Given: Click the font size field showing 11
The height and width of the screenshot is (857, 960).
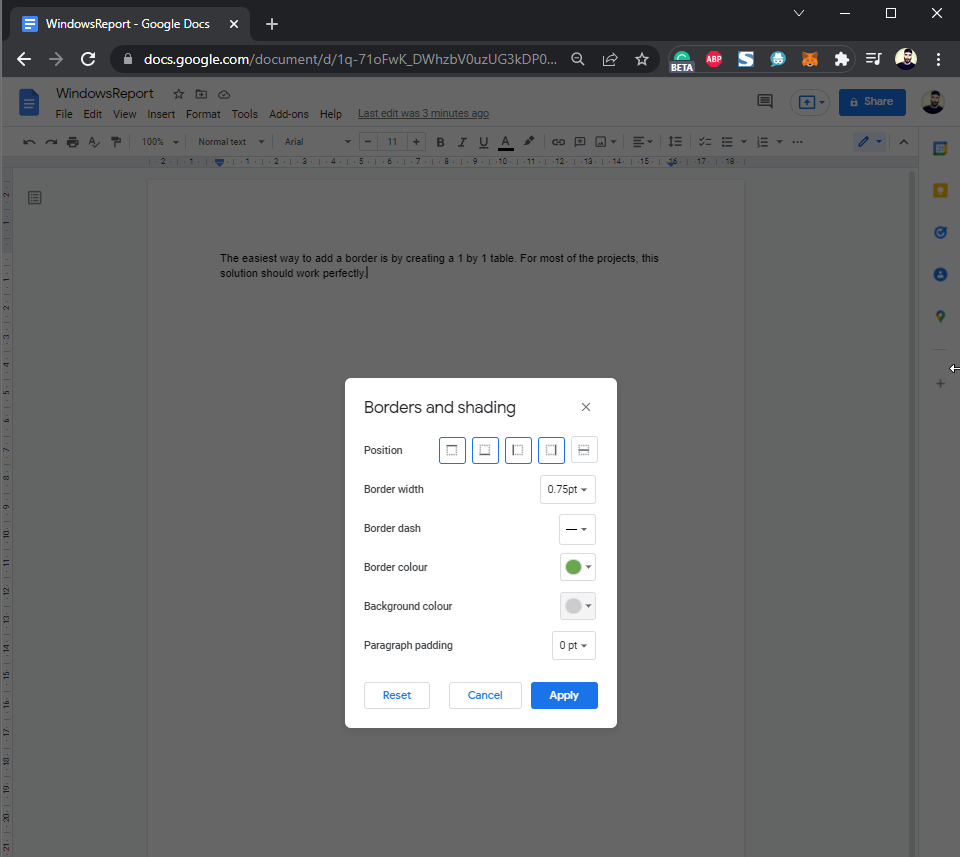Looking at the screenshot, I should pos(392,142).
